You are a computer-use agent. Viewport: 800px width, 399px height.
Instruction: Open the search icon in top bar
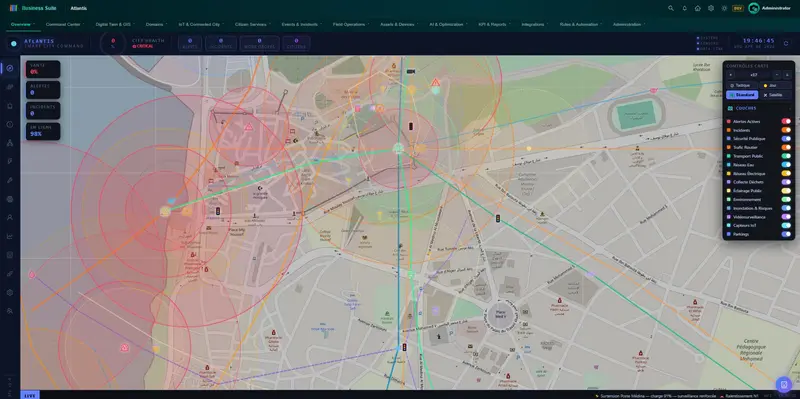coord(671,8)
